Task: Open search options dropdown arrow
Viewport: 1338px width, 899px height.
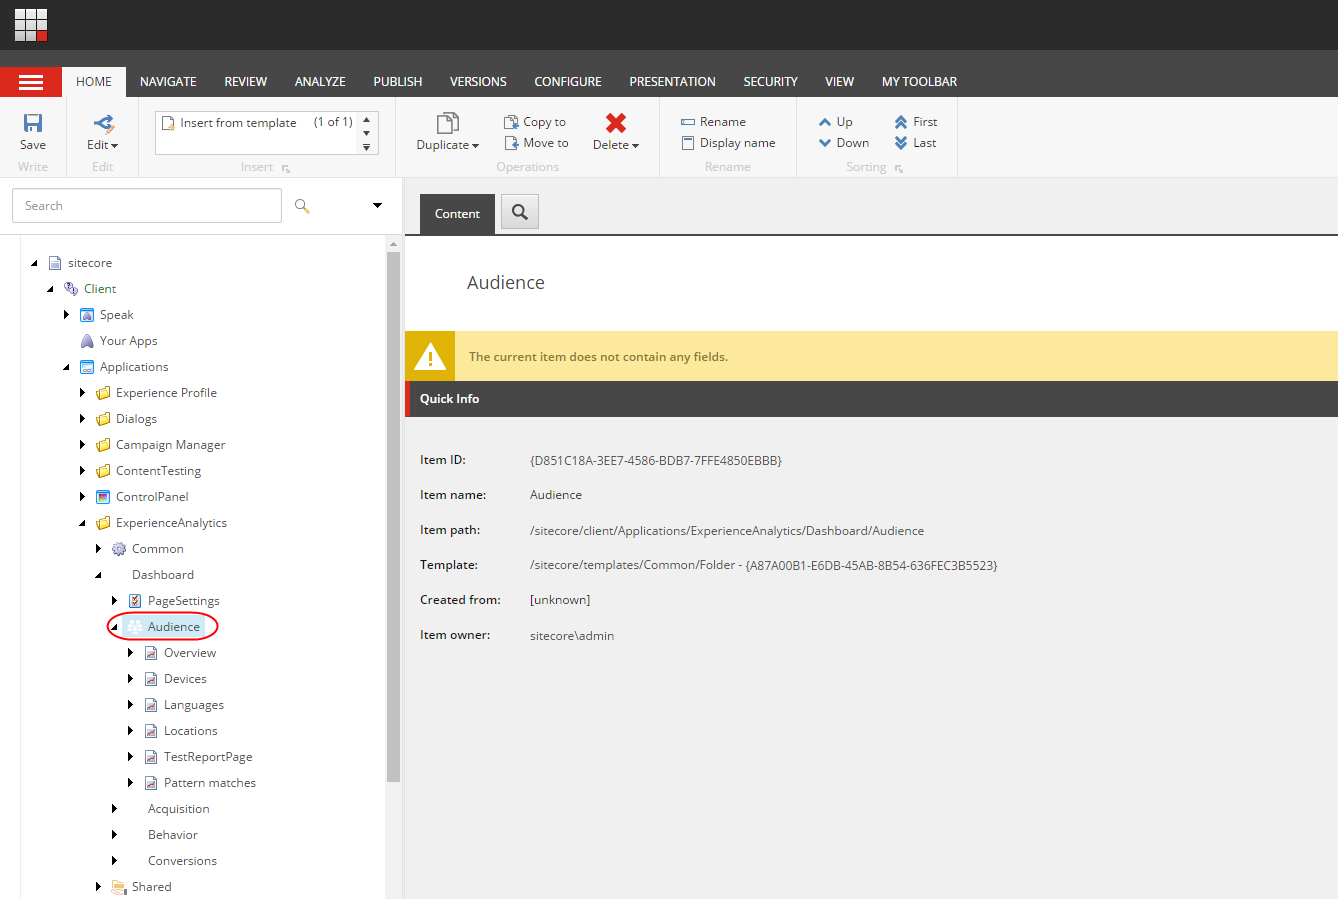Action: click(x=377, y=206)
